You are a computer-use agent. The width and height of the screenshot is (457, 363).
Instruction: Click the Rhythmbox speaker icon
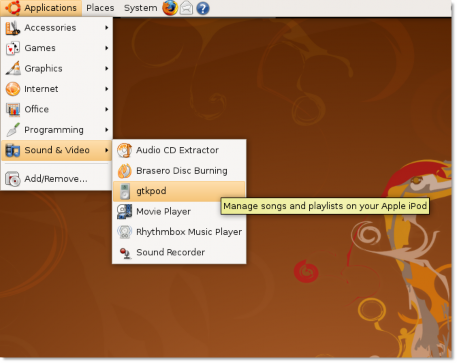pos(125,232)
